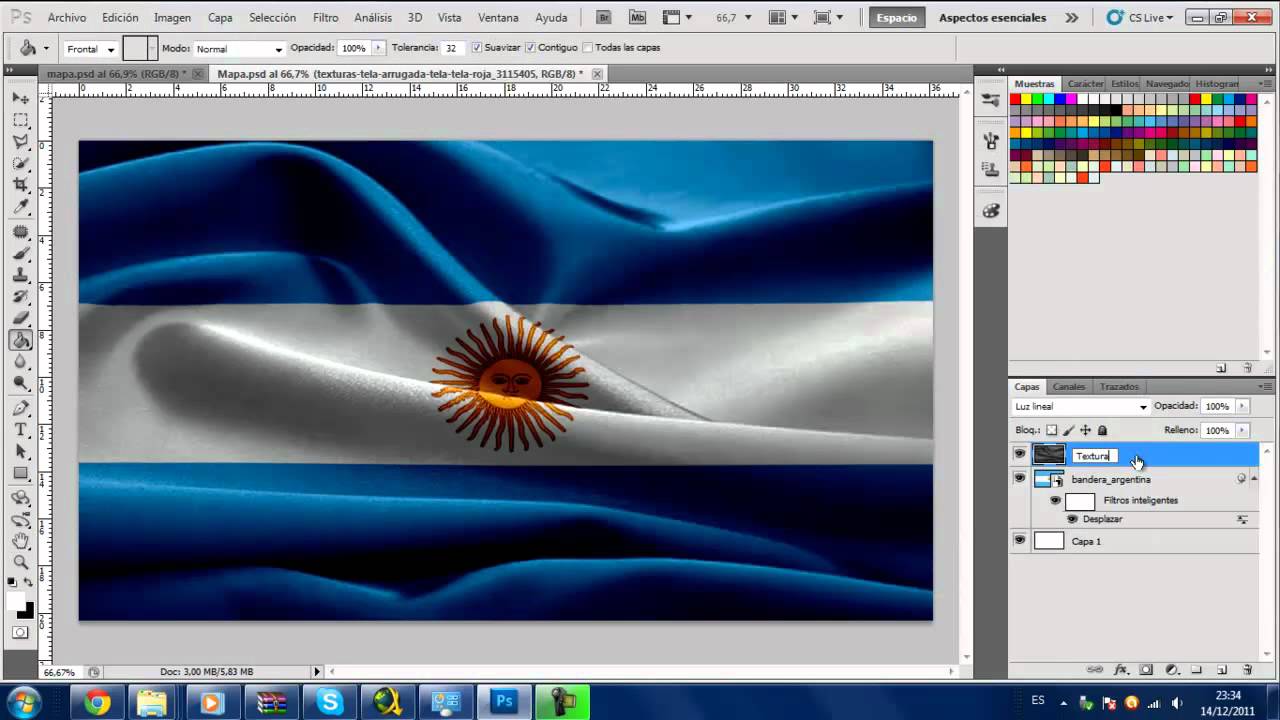Screen dimensions: 1280x720
Task: Click the add layer style fx icon
Action: click(1121, 670)
